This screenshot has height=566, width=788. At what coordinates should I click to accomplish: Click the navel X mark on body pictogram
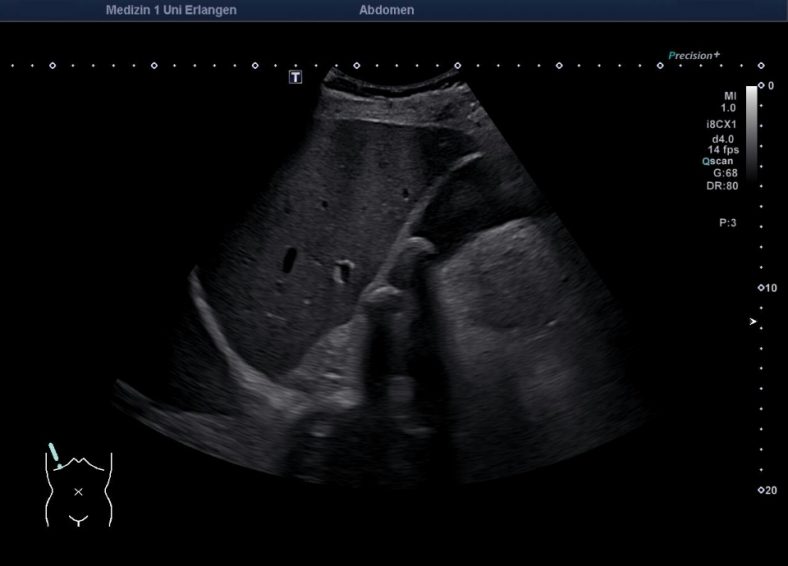click(78, 491)
